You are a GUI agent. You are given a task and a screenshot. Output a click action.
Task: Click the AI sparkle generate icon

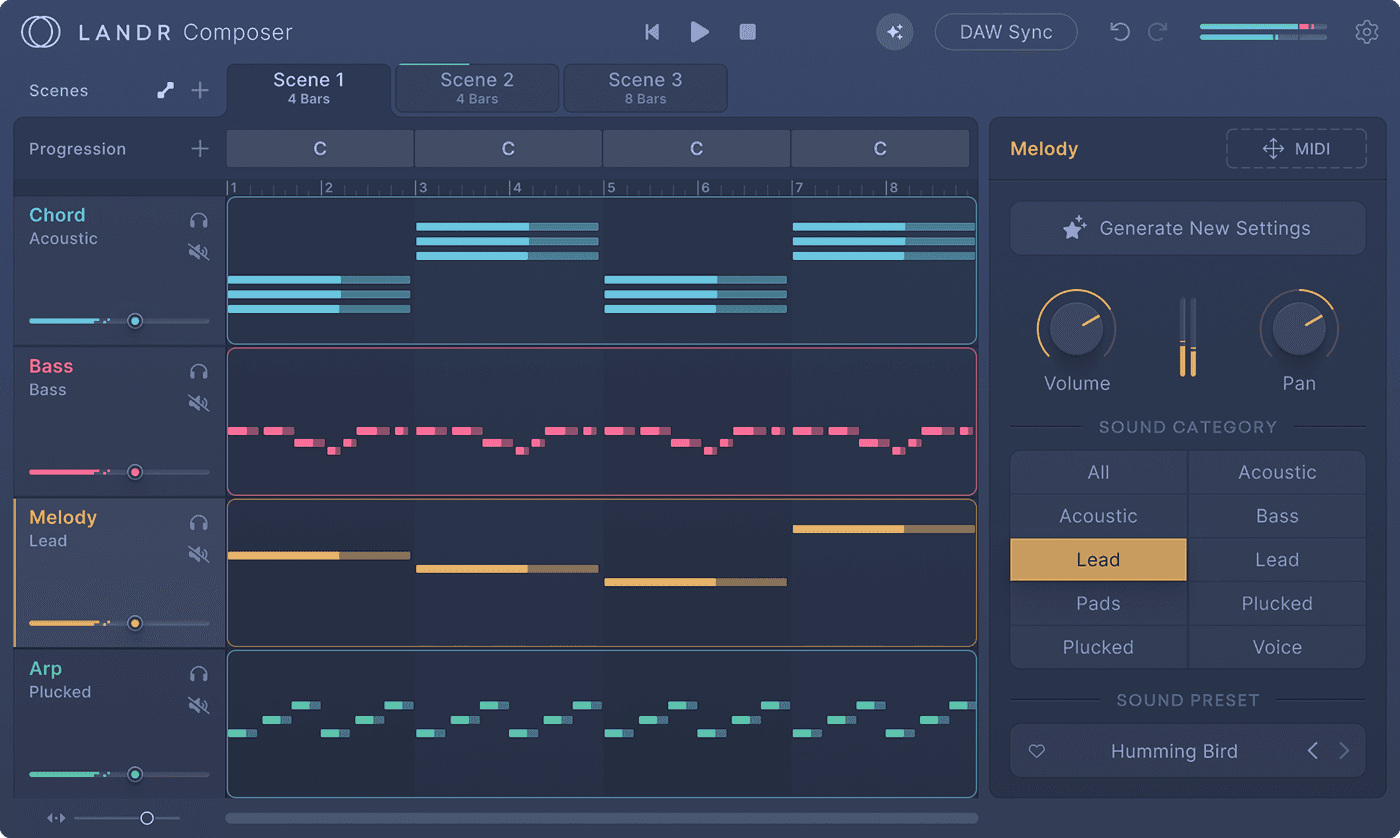click(895, 32)
